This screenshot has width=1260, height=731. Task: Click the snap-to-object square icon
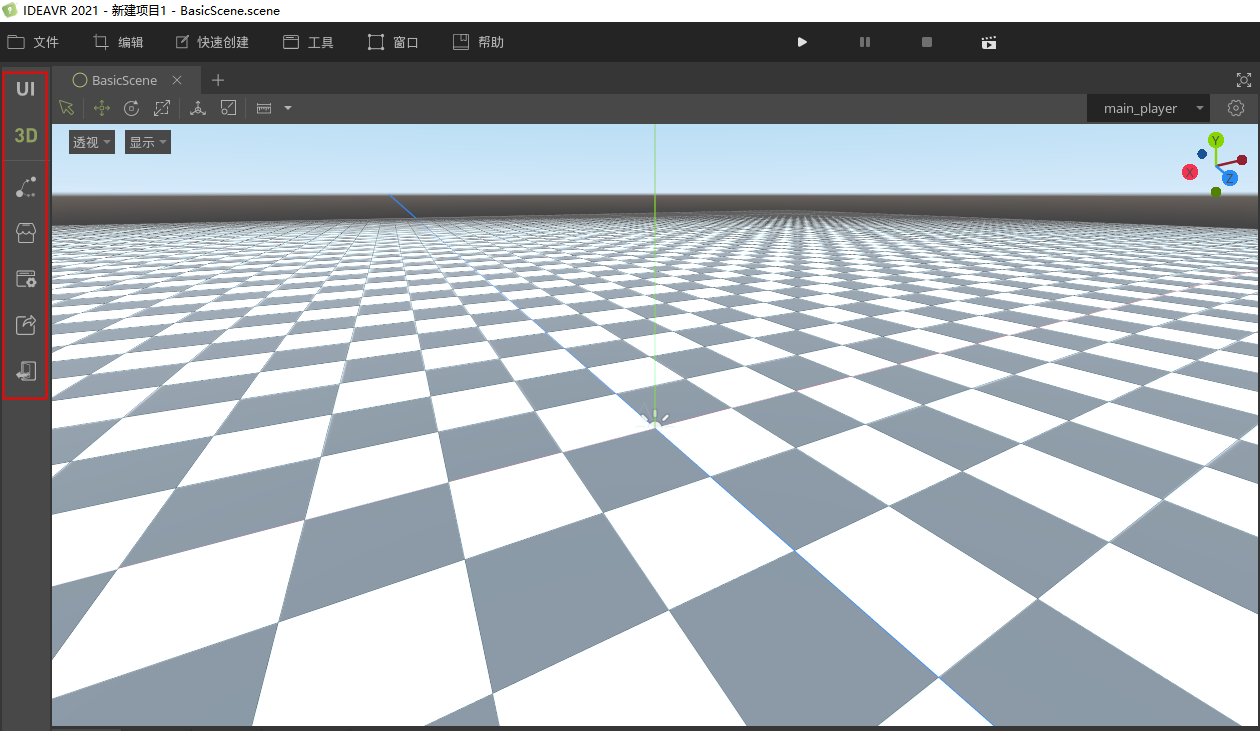(228, 108)
